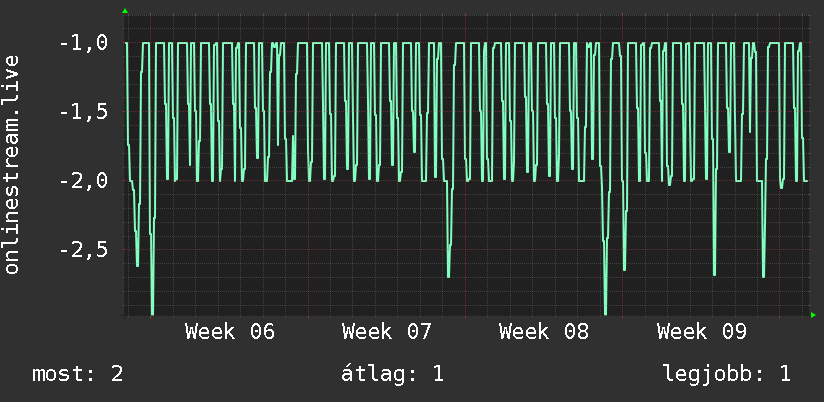
Task: Click the 'Week 06' x-axis label
Action: 230,332
